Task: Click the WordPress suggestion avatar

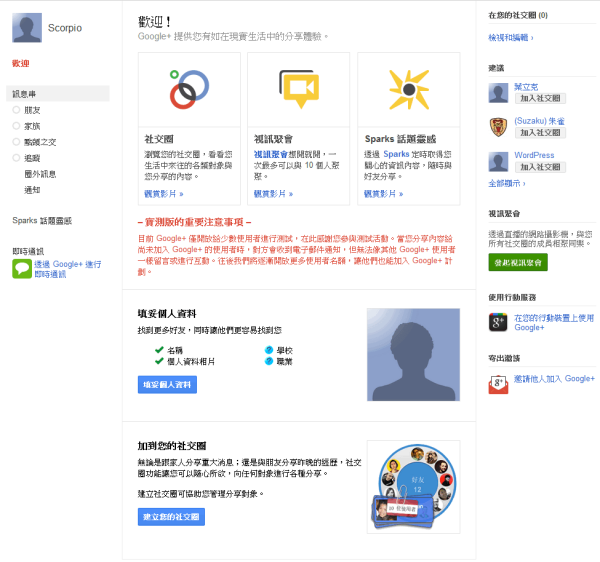Action: (x=498, y=161)
